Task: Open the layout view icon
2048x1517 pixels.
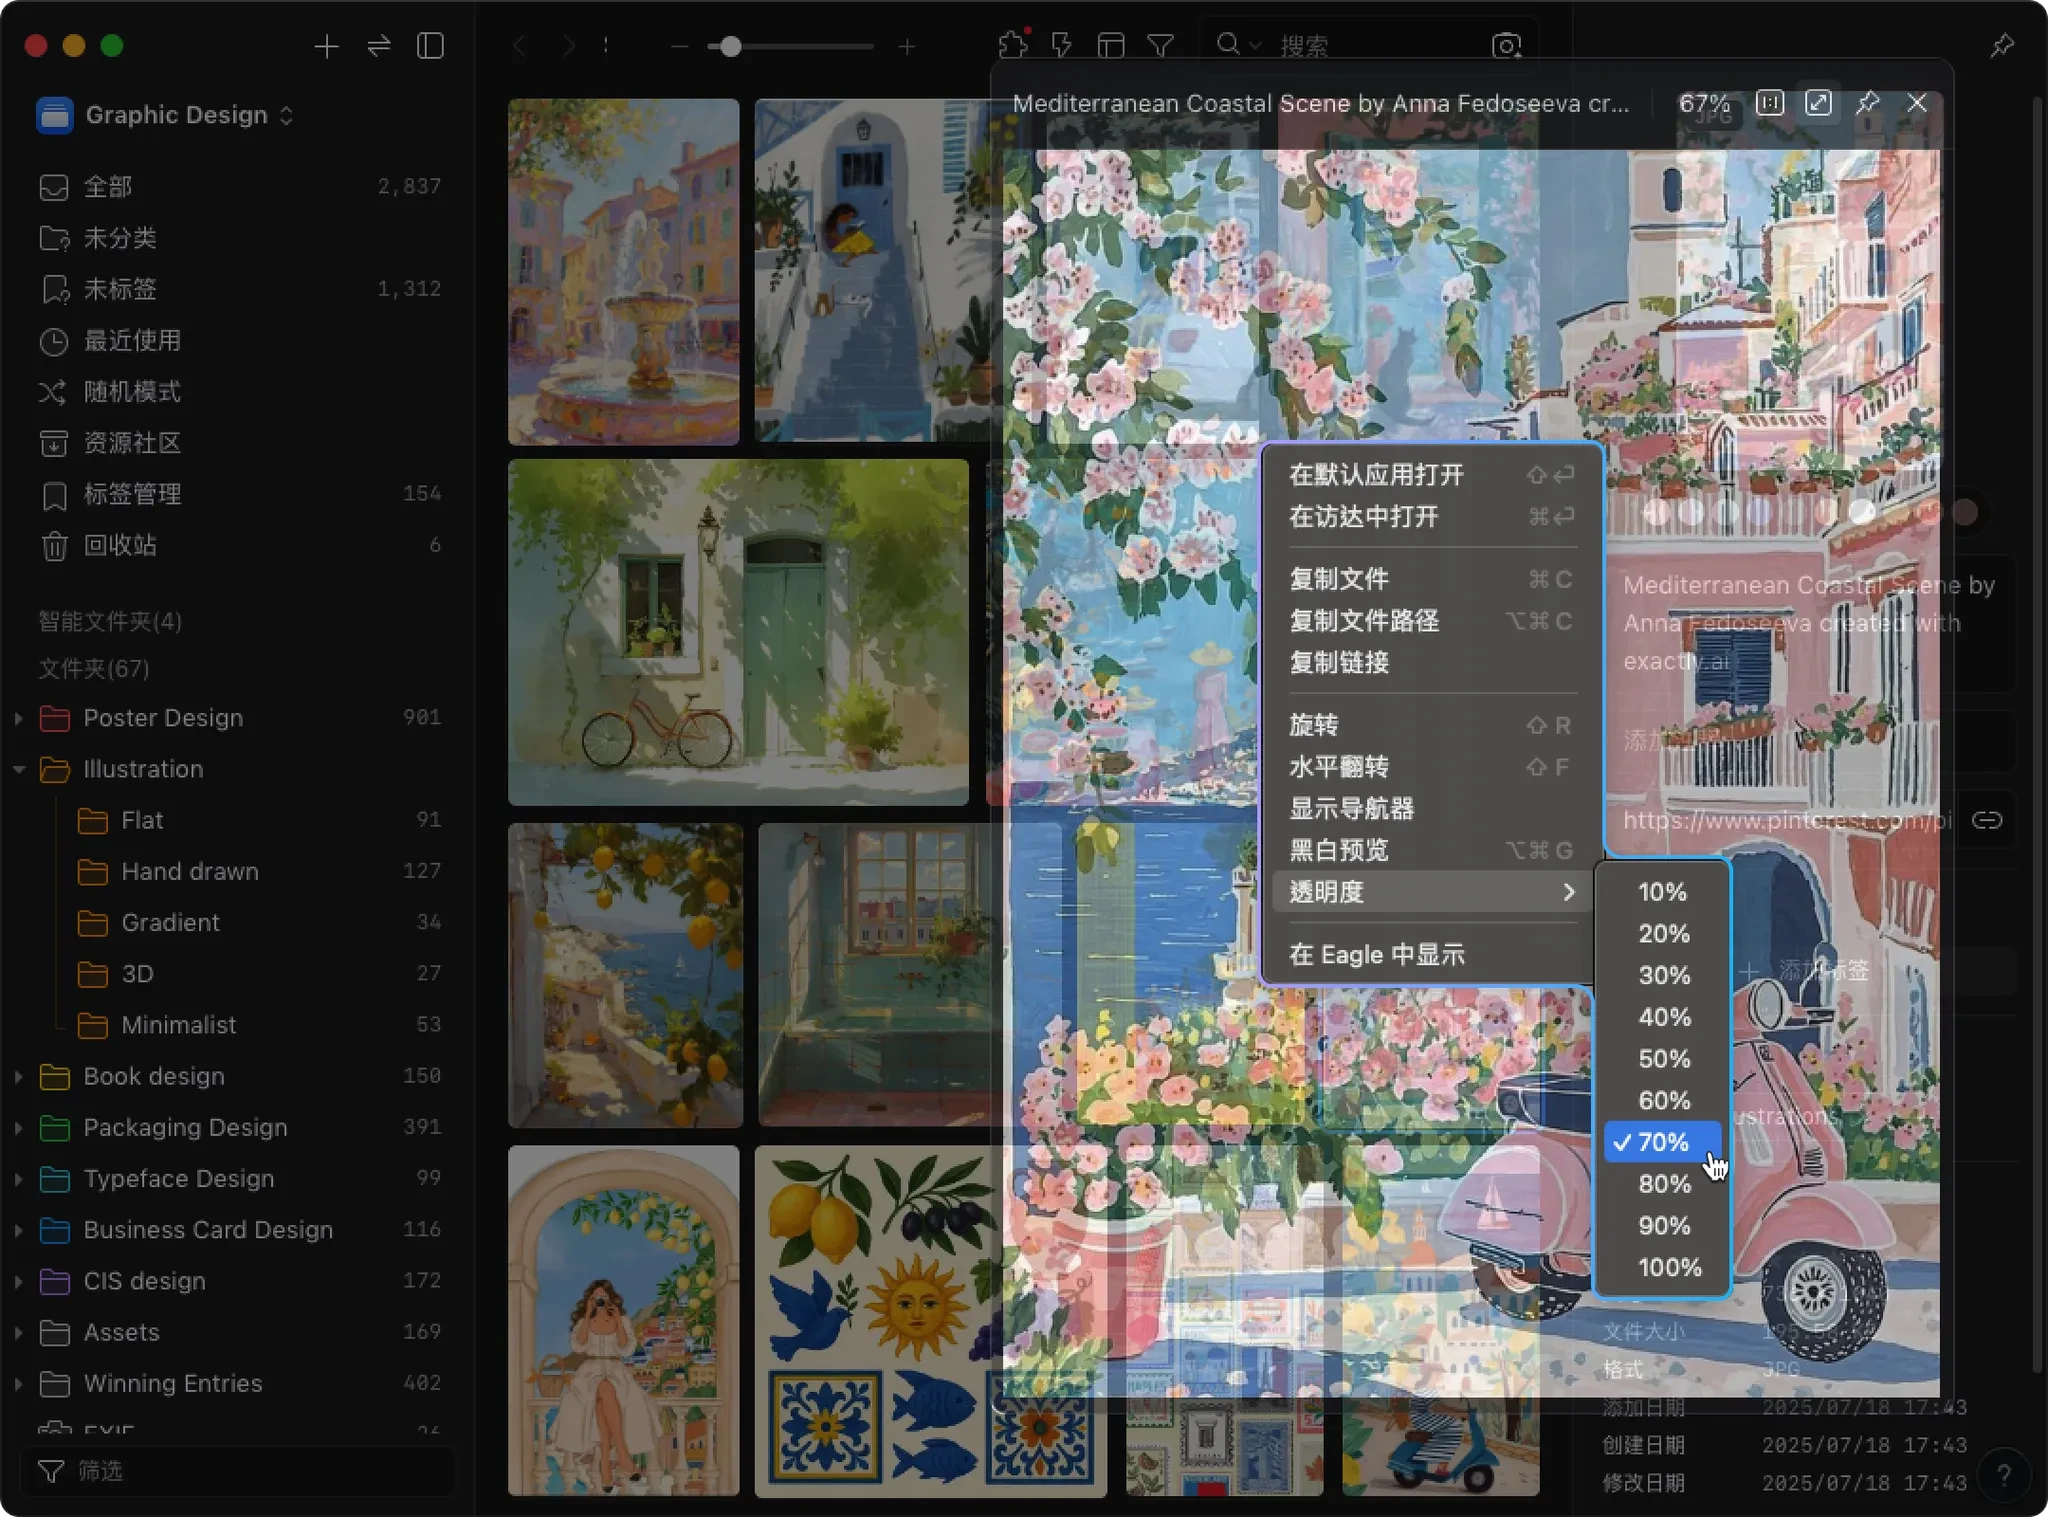Action: click(x=1111, y=45)
